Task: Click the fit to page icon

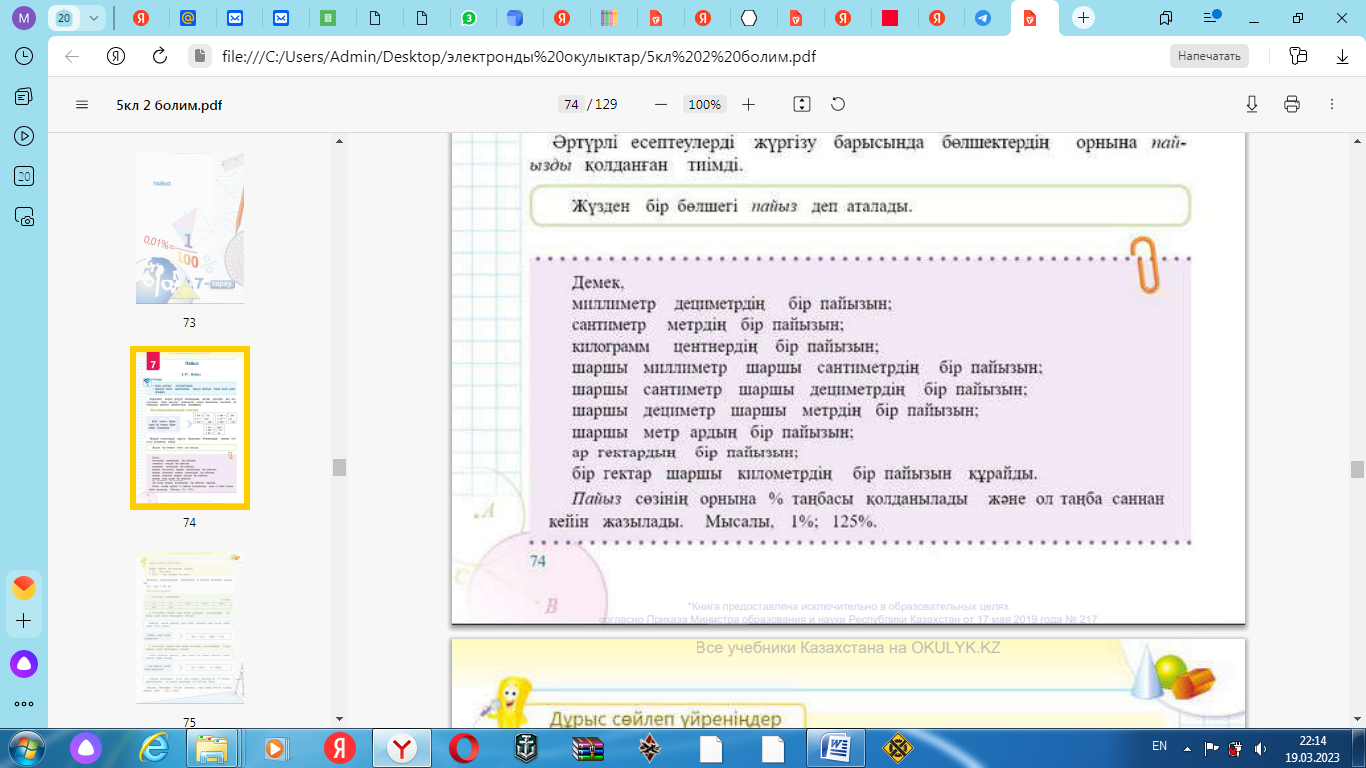Action: click(x=801, y=105)
